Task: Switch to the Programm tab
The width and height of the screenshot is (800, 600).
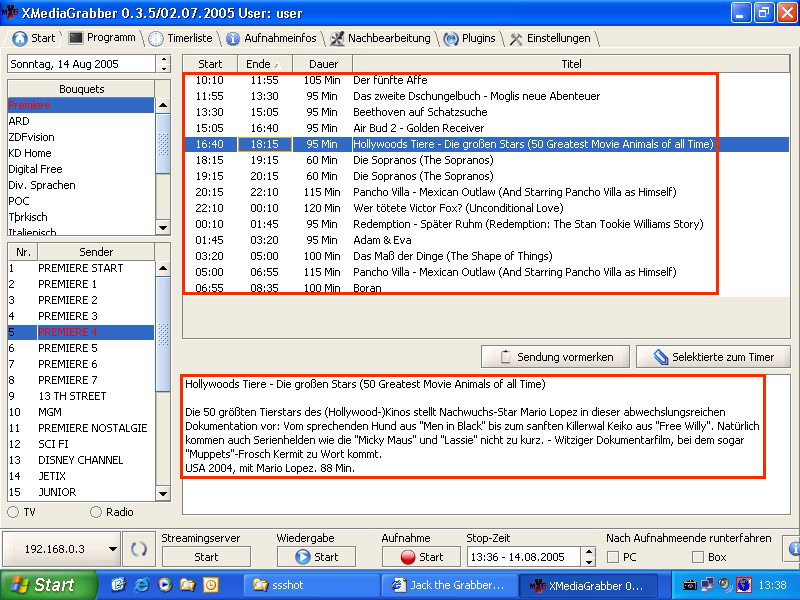Action: [x=102, y=38]
